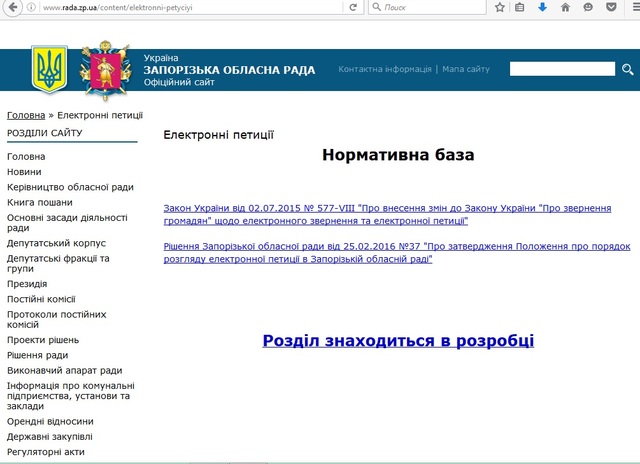Image resolution: width=640 pixels, height=464 pixels.
Task: Open 'Керівництво обласної ради' section
Action: coord(70,187)
